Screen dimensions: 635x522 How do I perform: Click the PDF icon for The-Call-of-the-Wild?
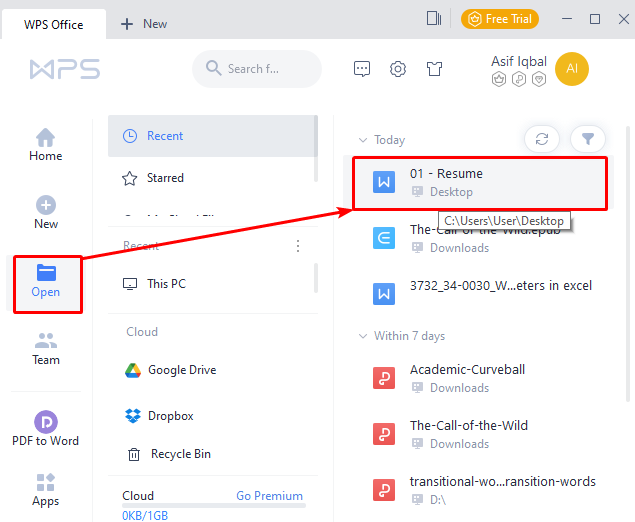click(x=384, y=434)
